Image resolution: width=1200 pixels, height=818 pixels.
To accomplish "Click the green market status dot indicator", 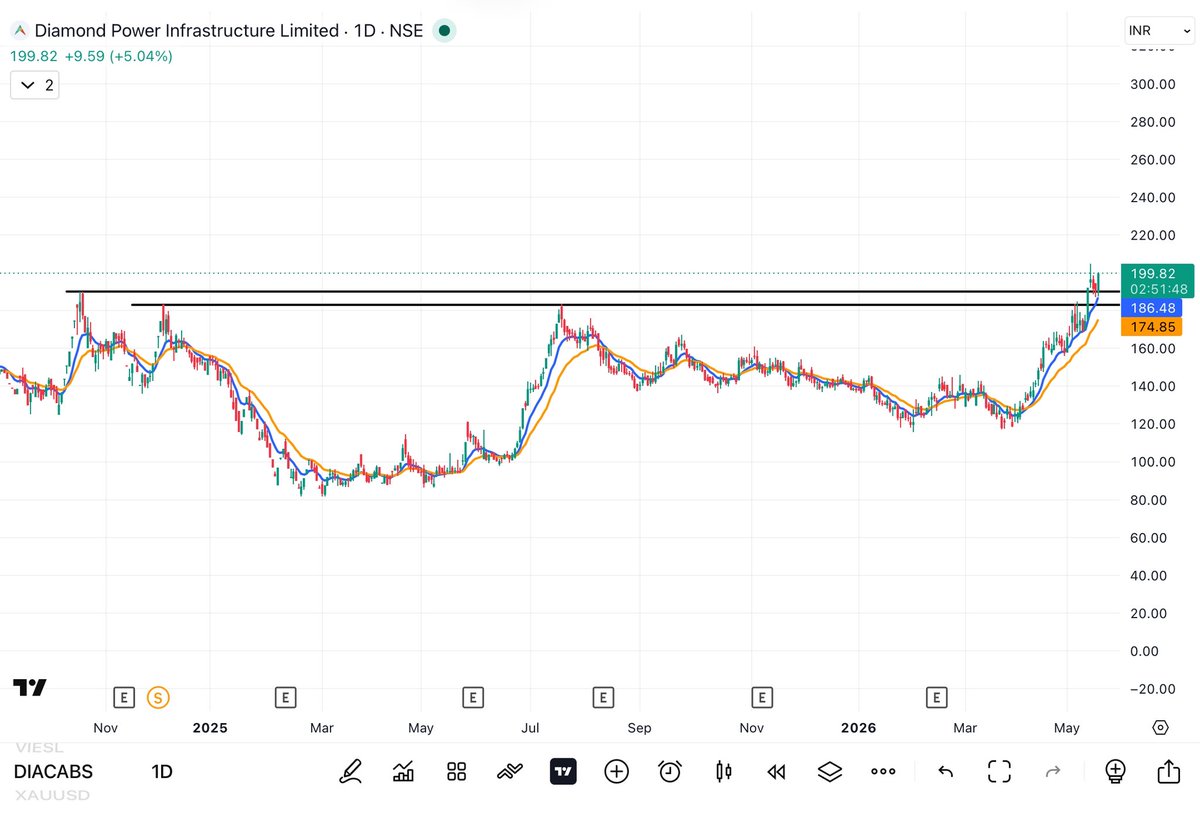I will tap(444, 31).
